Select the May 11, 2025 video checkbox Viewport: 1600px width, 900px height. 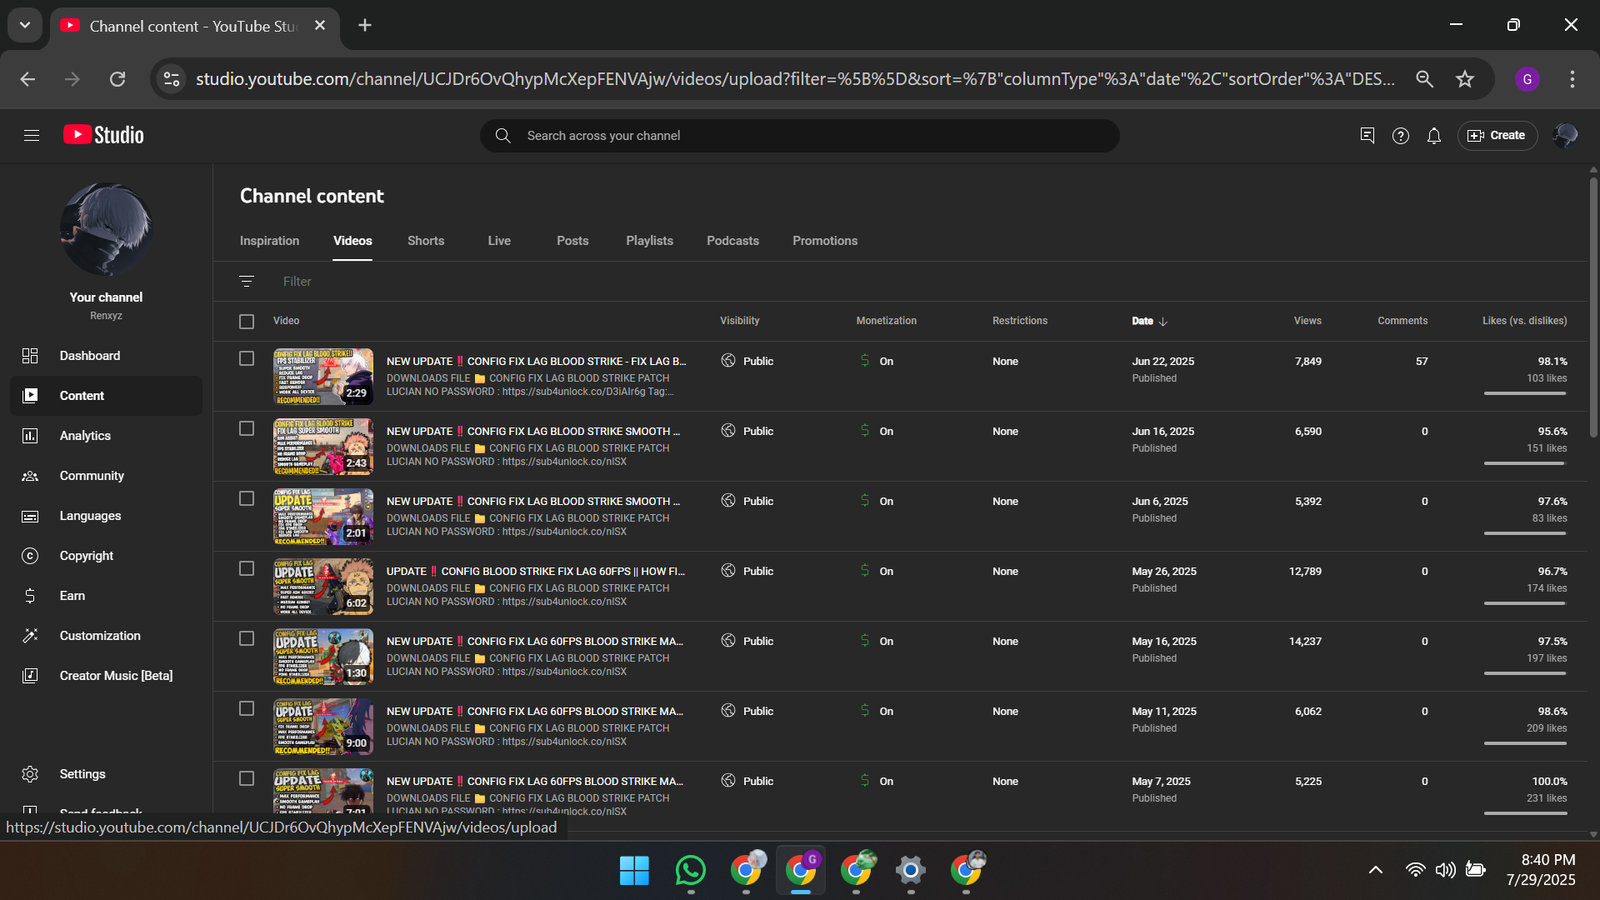(247, 708)
